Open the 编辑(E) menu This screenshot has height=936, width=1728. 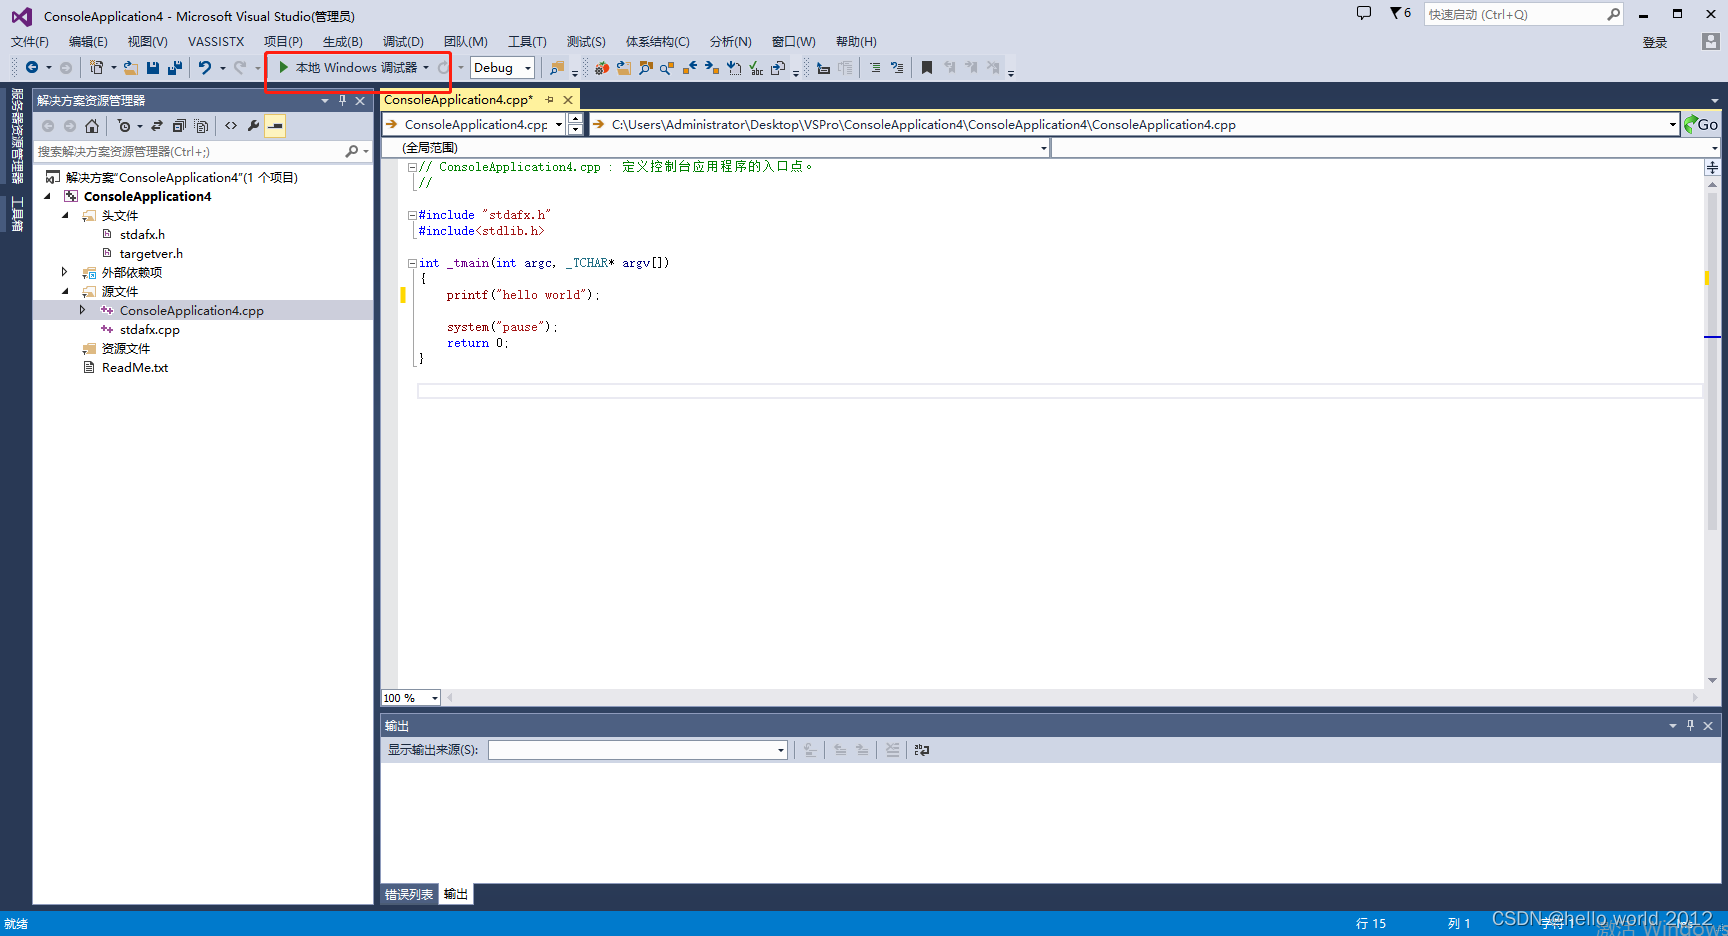[x=88, y=42]
